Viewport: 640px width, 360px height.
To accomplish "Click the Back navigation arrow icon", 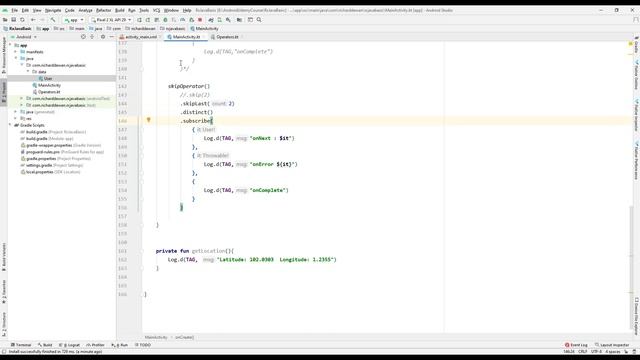I will click(x=33, y=20).
